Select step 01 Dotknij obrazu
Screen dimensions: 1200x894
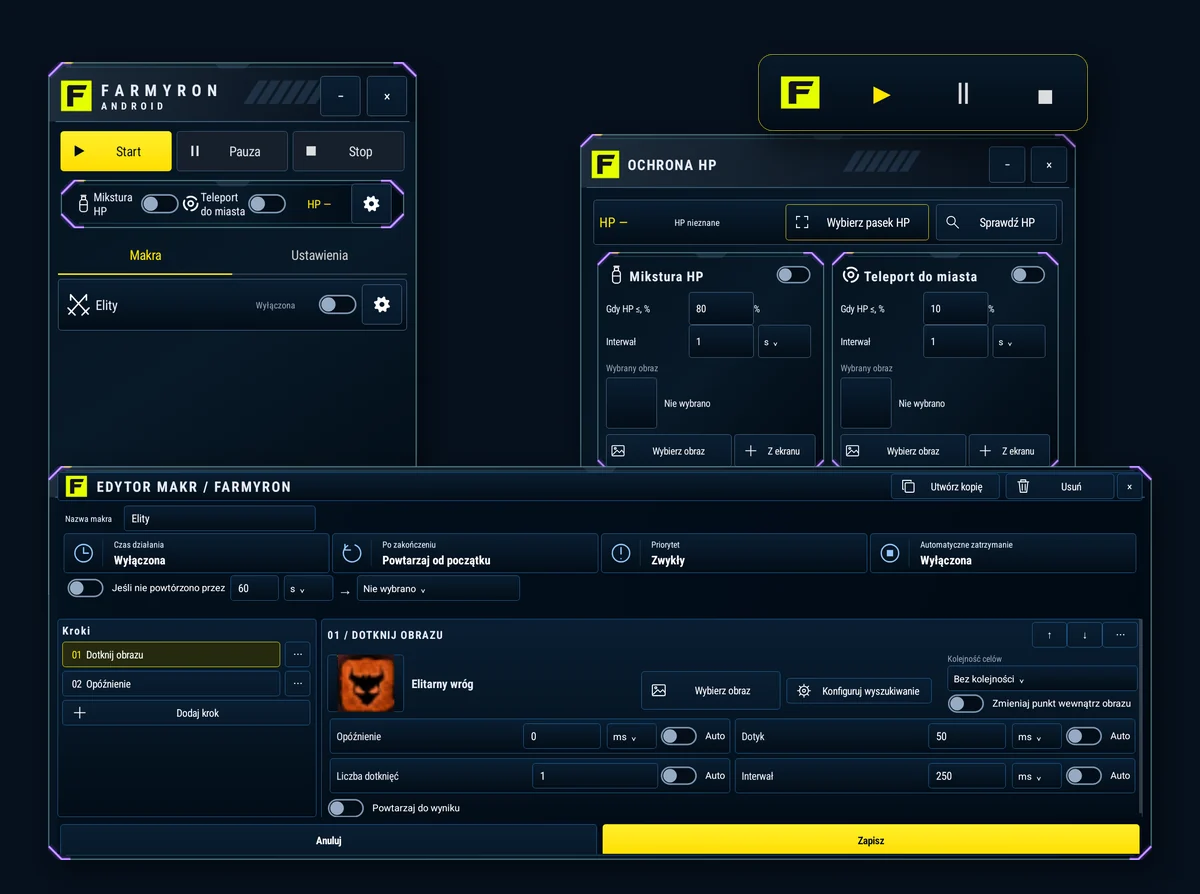(x=171, y=655)
